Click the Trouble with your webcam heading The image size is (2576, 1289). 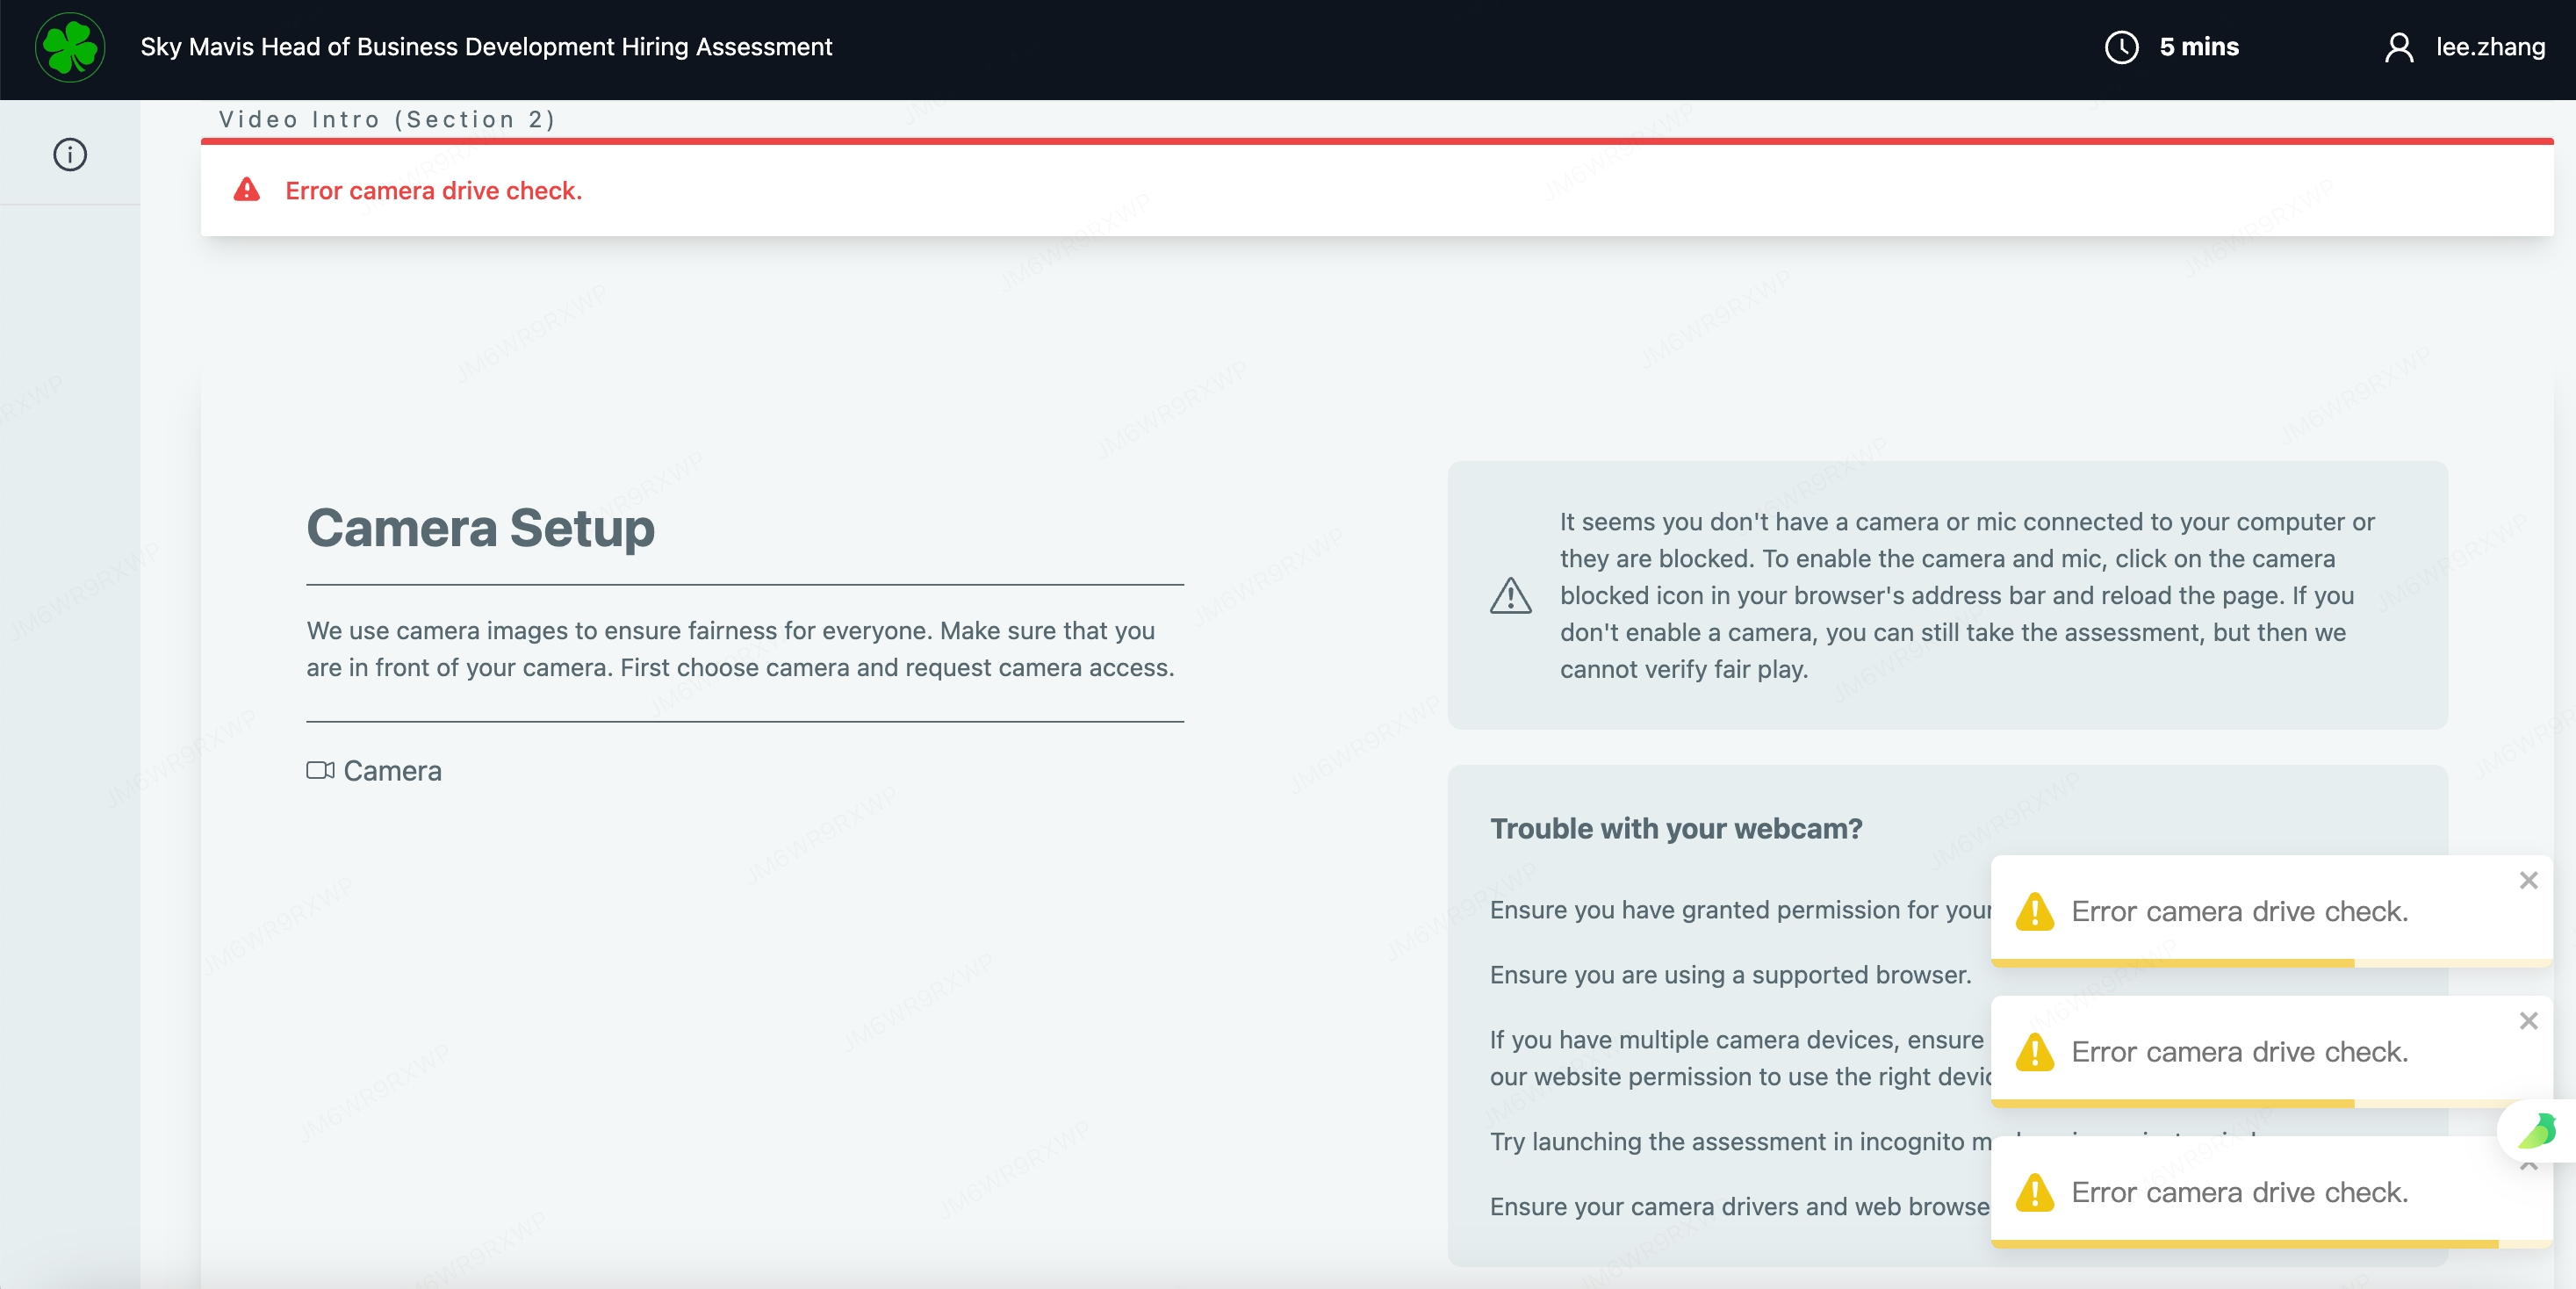click(x=1676, y=828)
